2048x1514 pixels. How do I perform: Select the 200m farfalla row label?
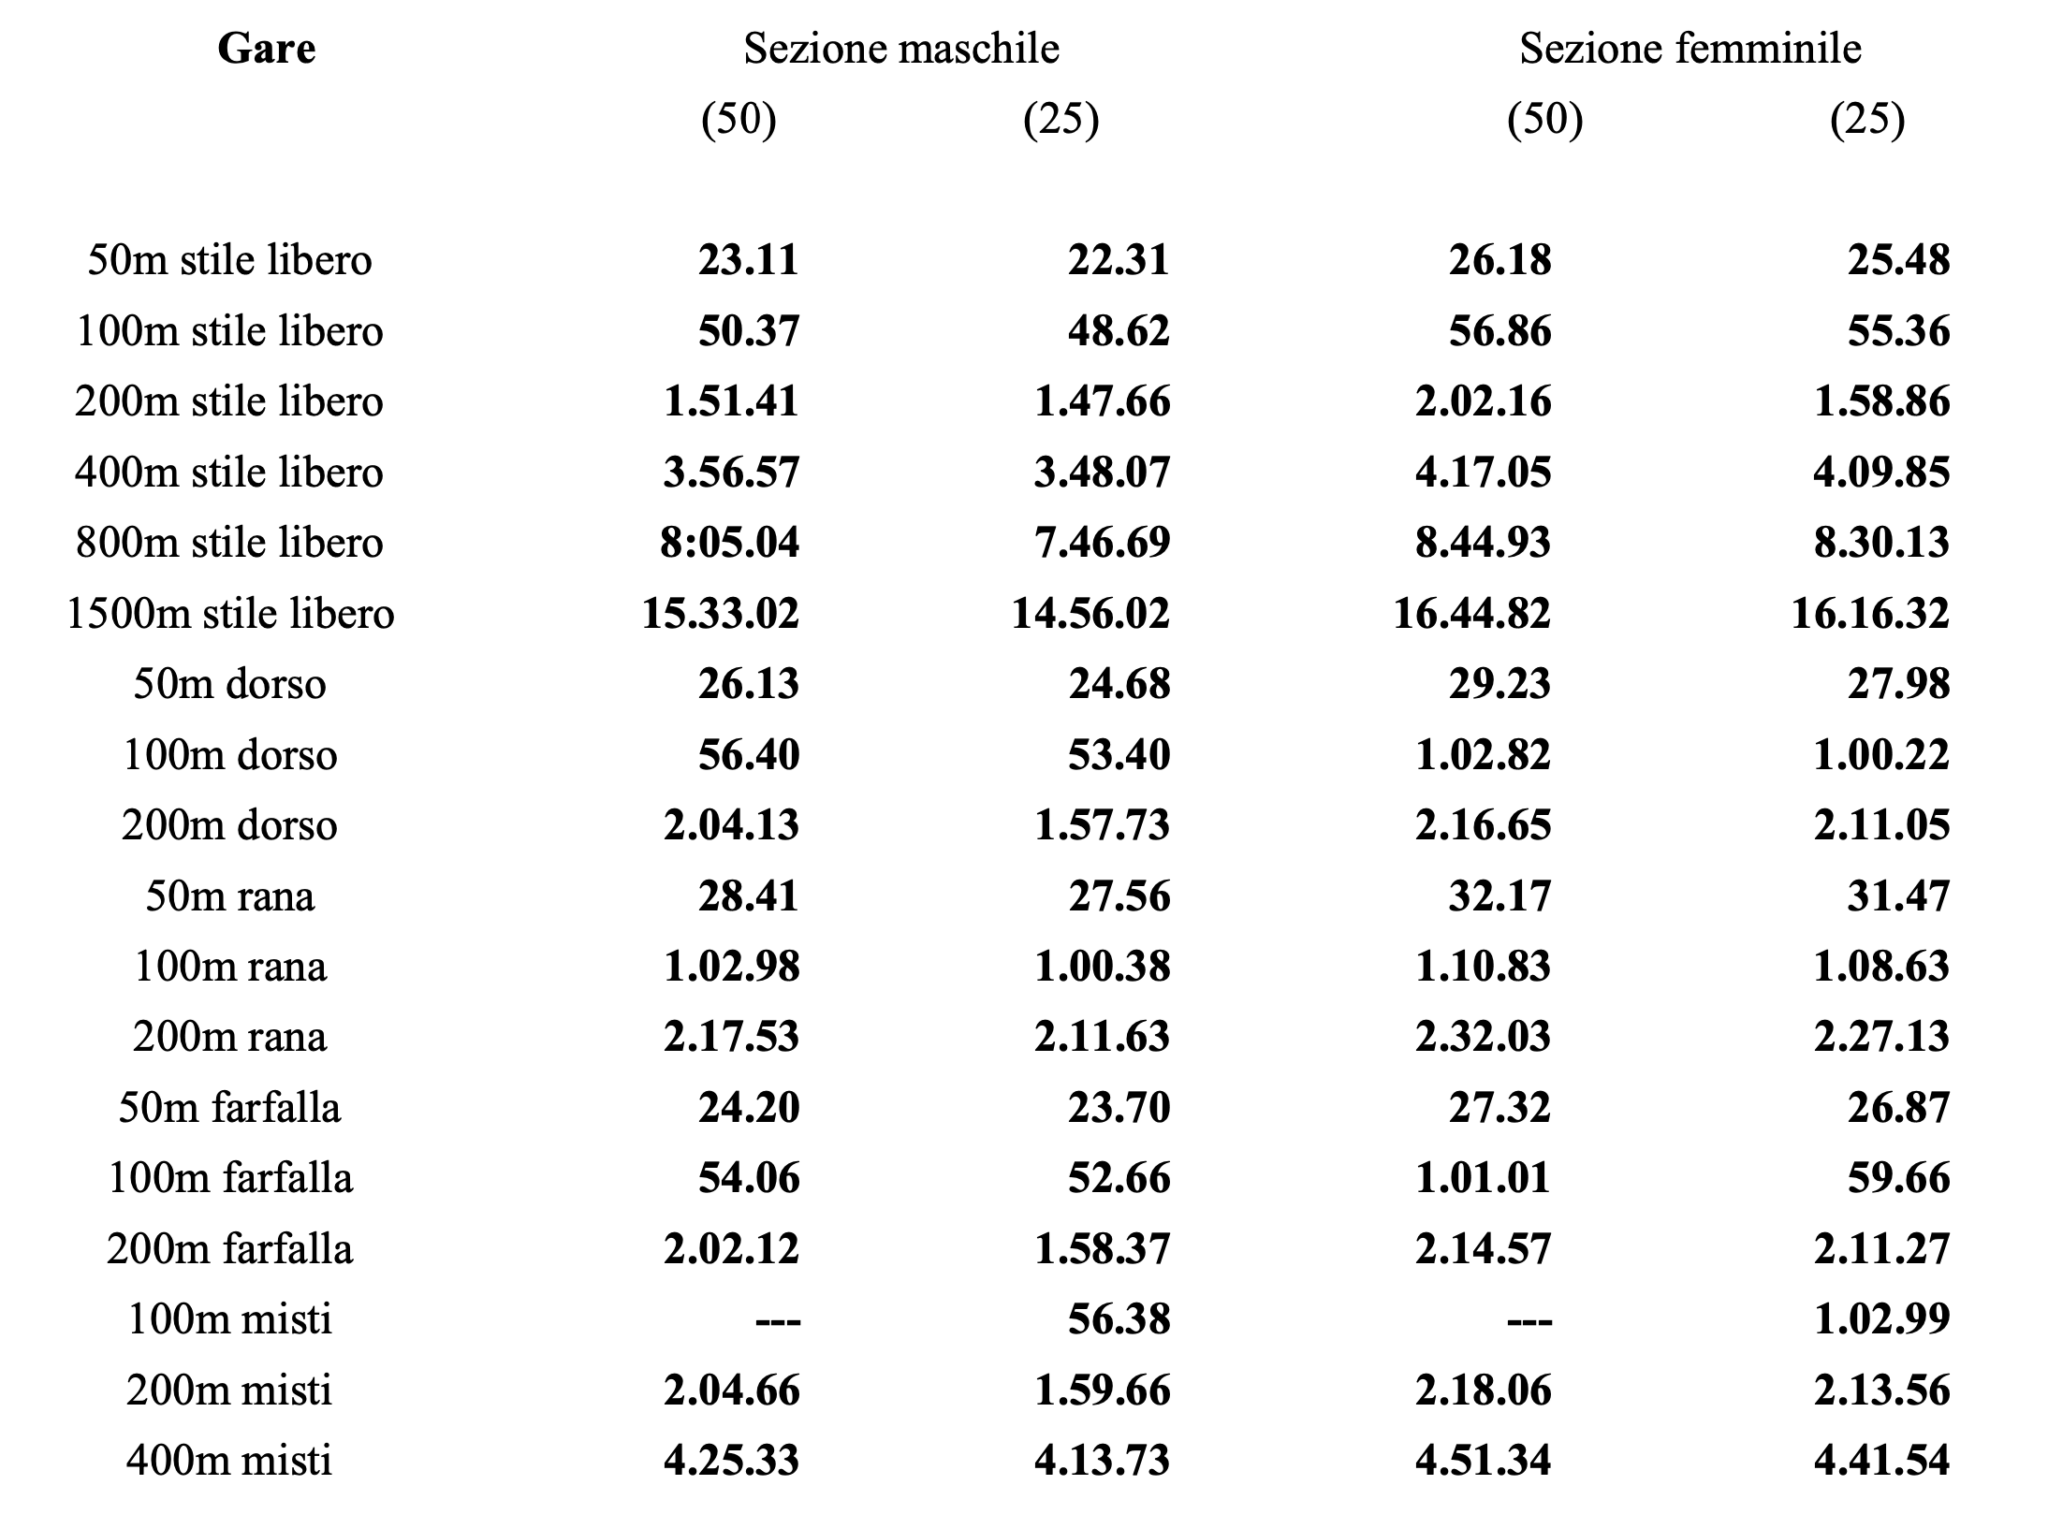230,1248
